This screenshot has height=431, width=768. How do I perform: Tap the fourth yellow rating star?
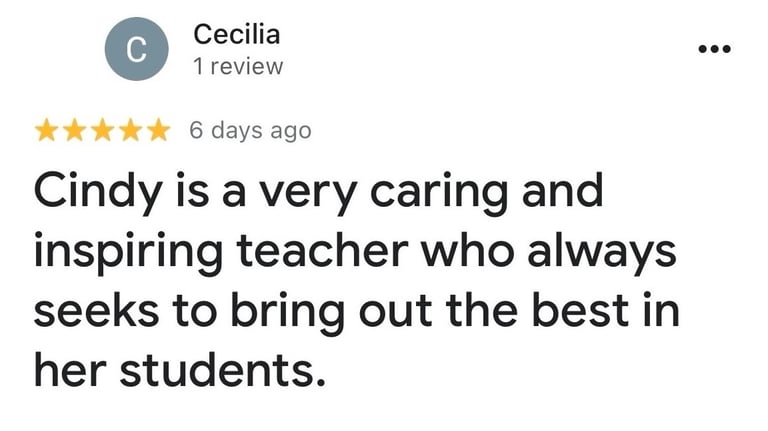pyautogui.click(x=131, y=131)
